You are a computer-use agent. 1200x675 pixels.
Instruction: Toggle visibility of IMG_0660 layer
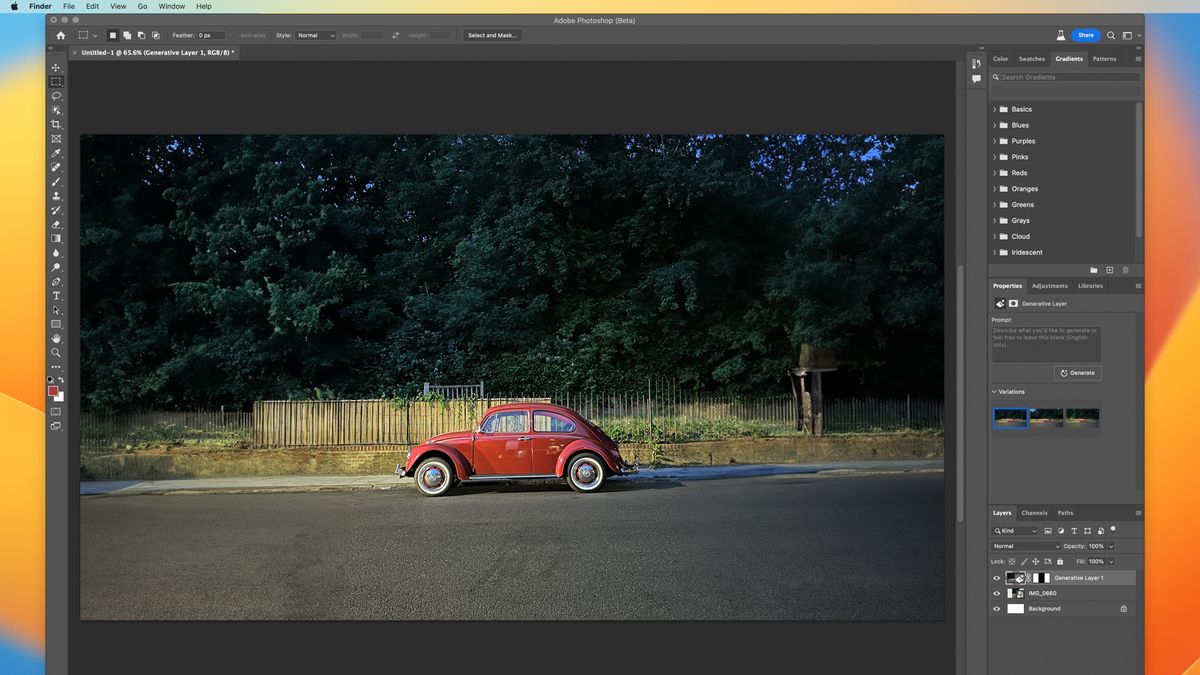tap(995, 593)
